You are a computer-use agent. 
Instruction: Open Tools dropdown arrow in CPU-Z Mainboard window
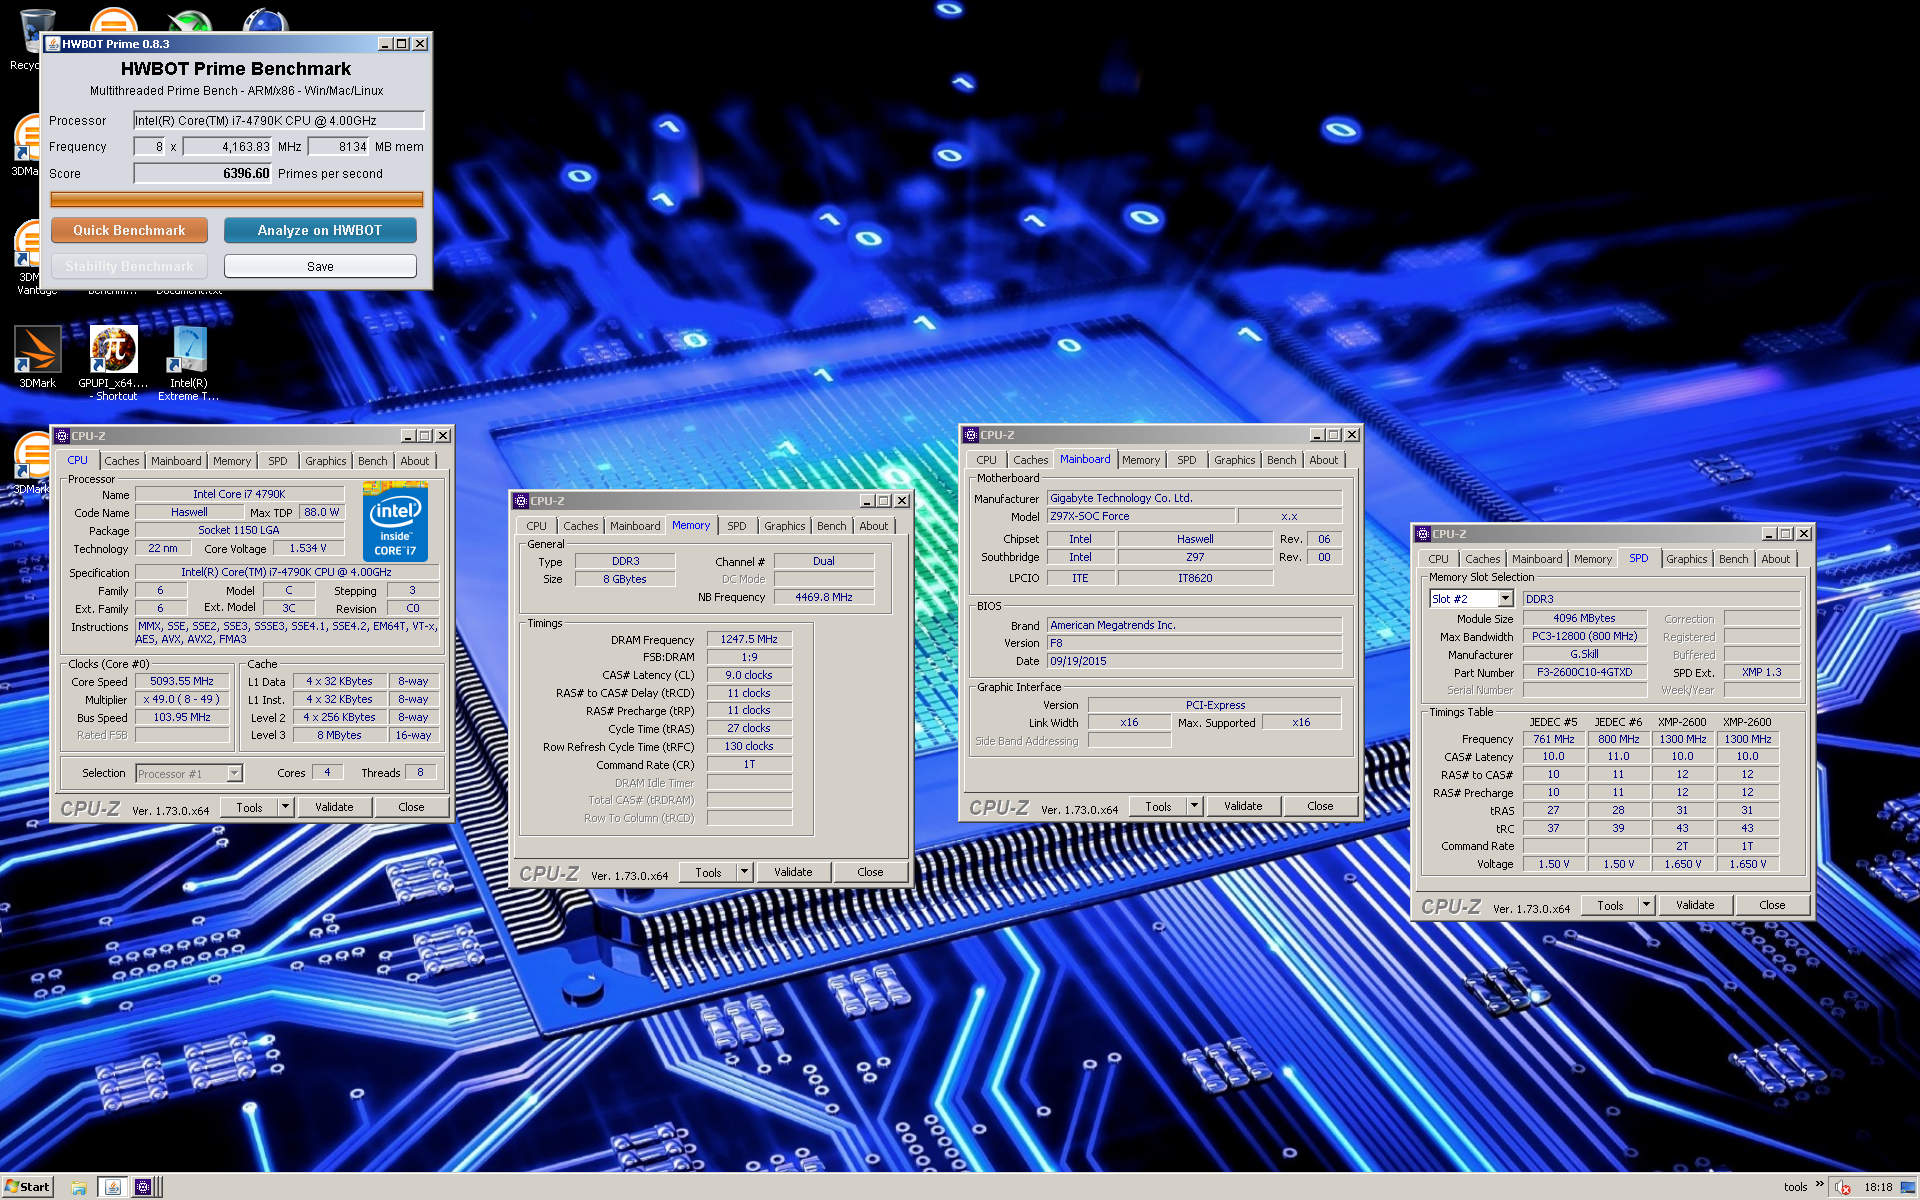pos(1194,806)
